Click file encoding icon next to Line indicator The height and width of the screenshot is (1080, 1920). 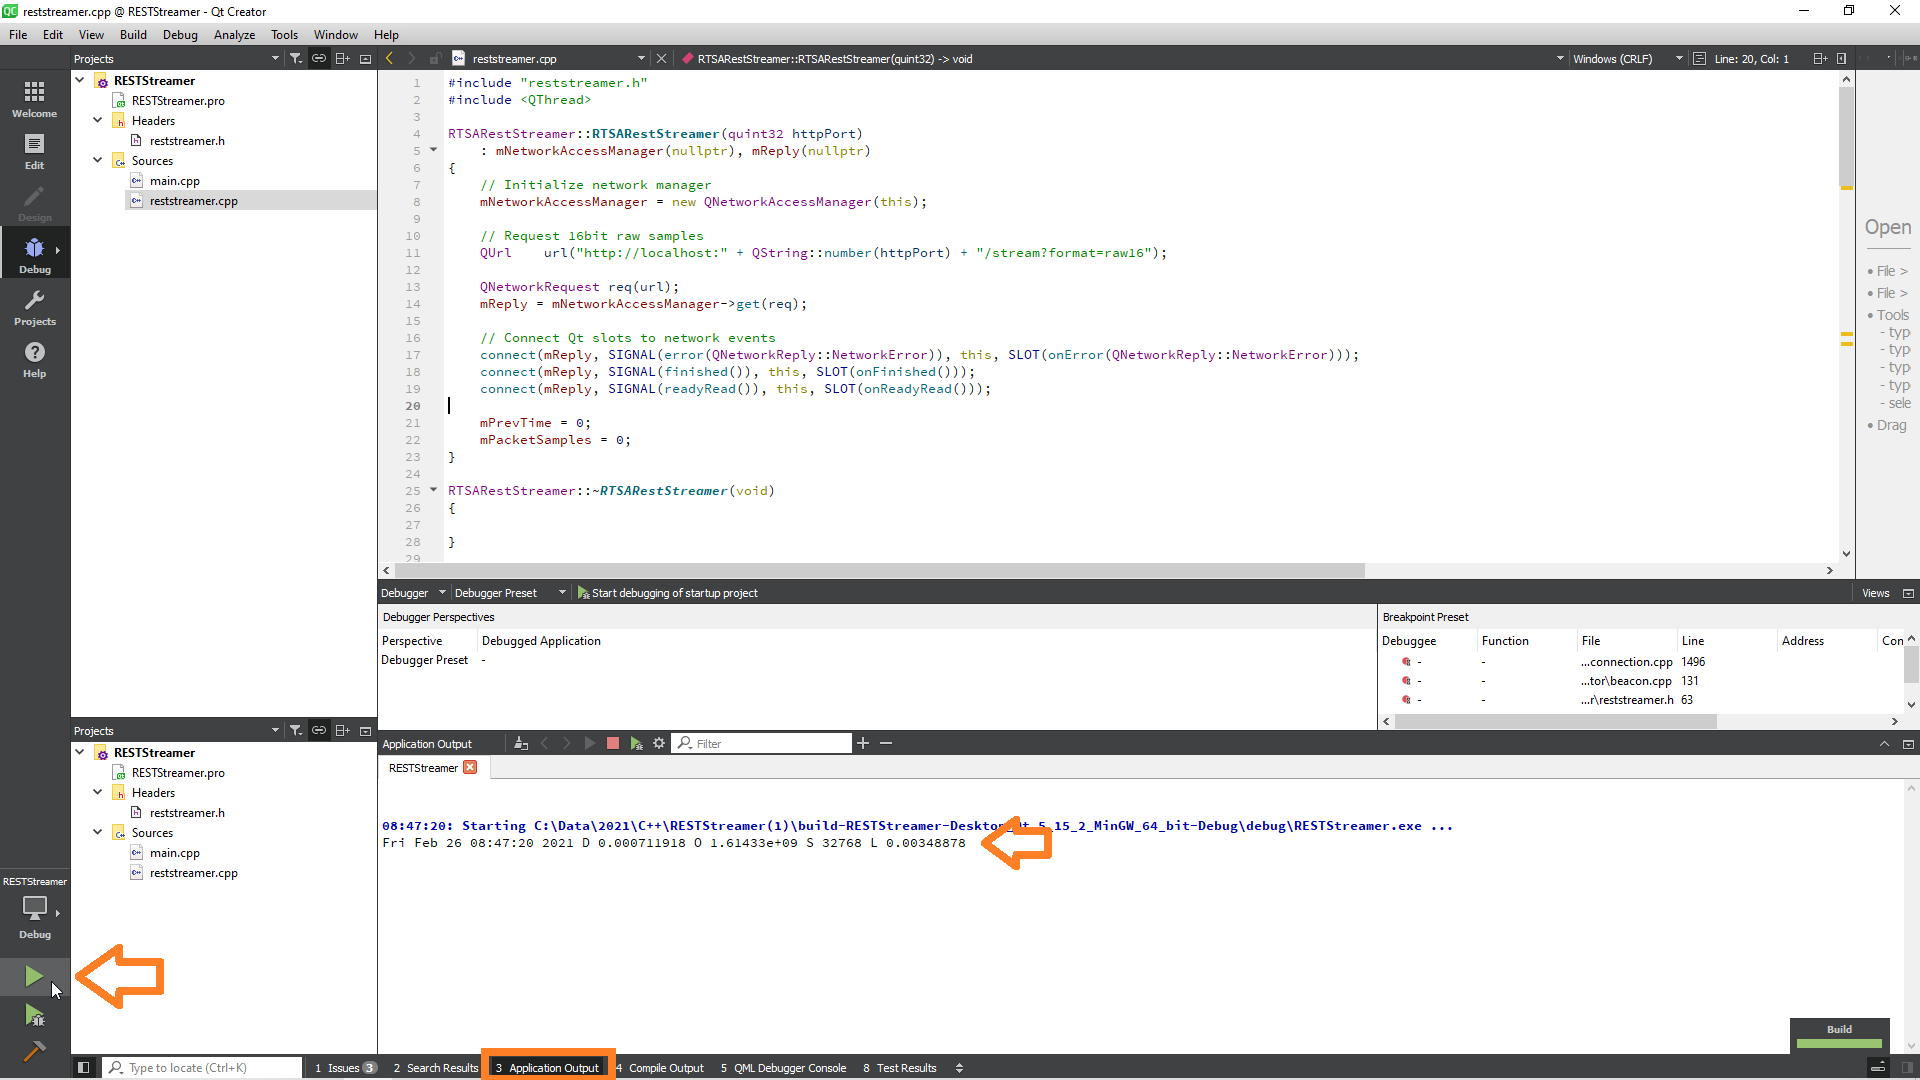(x=1699, y=58)
